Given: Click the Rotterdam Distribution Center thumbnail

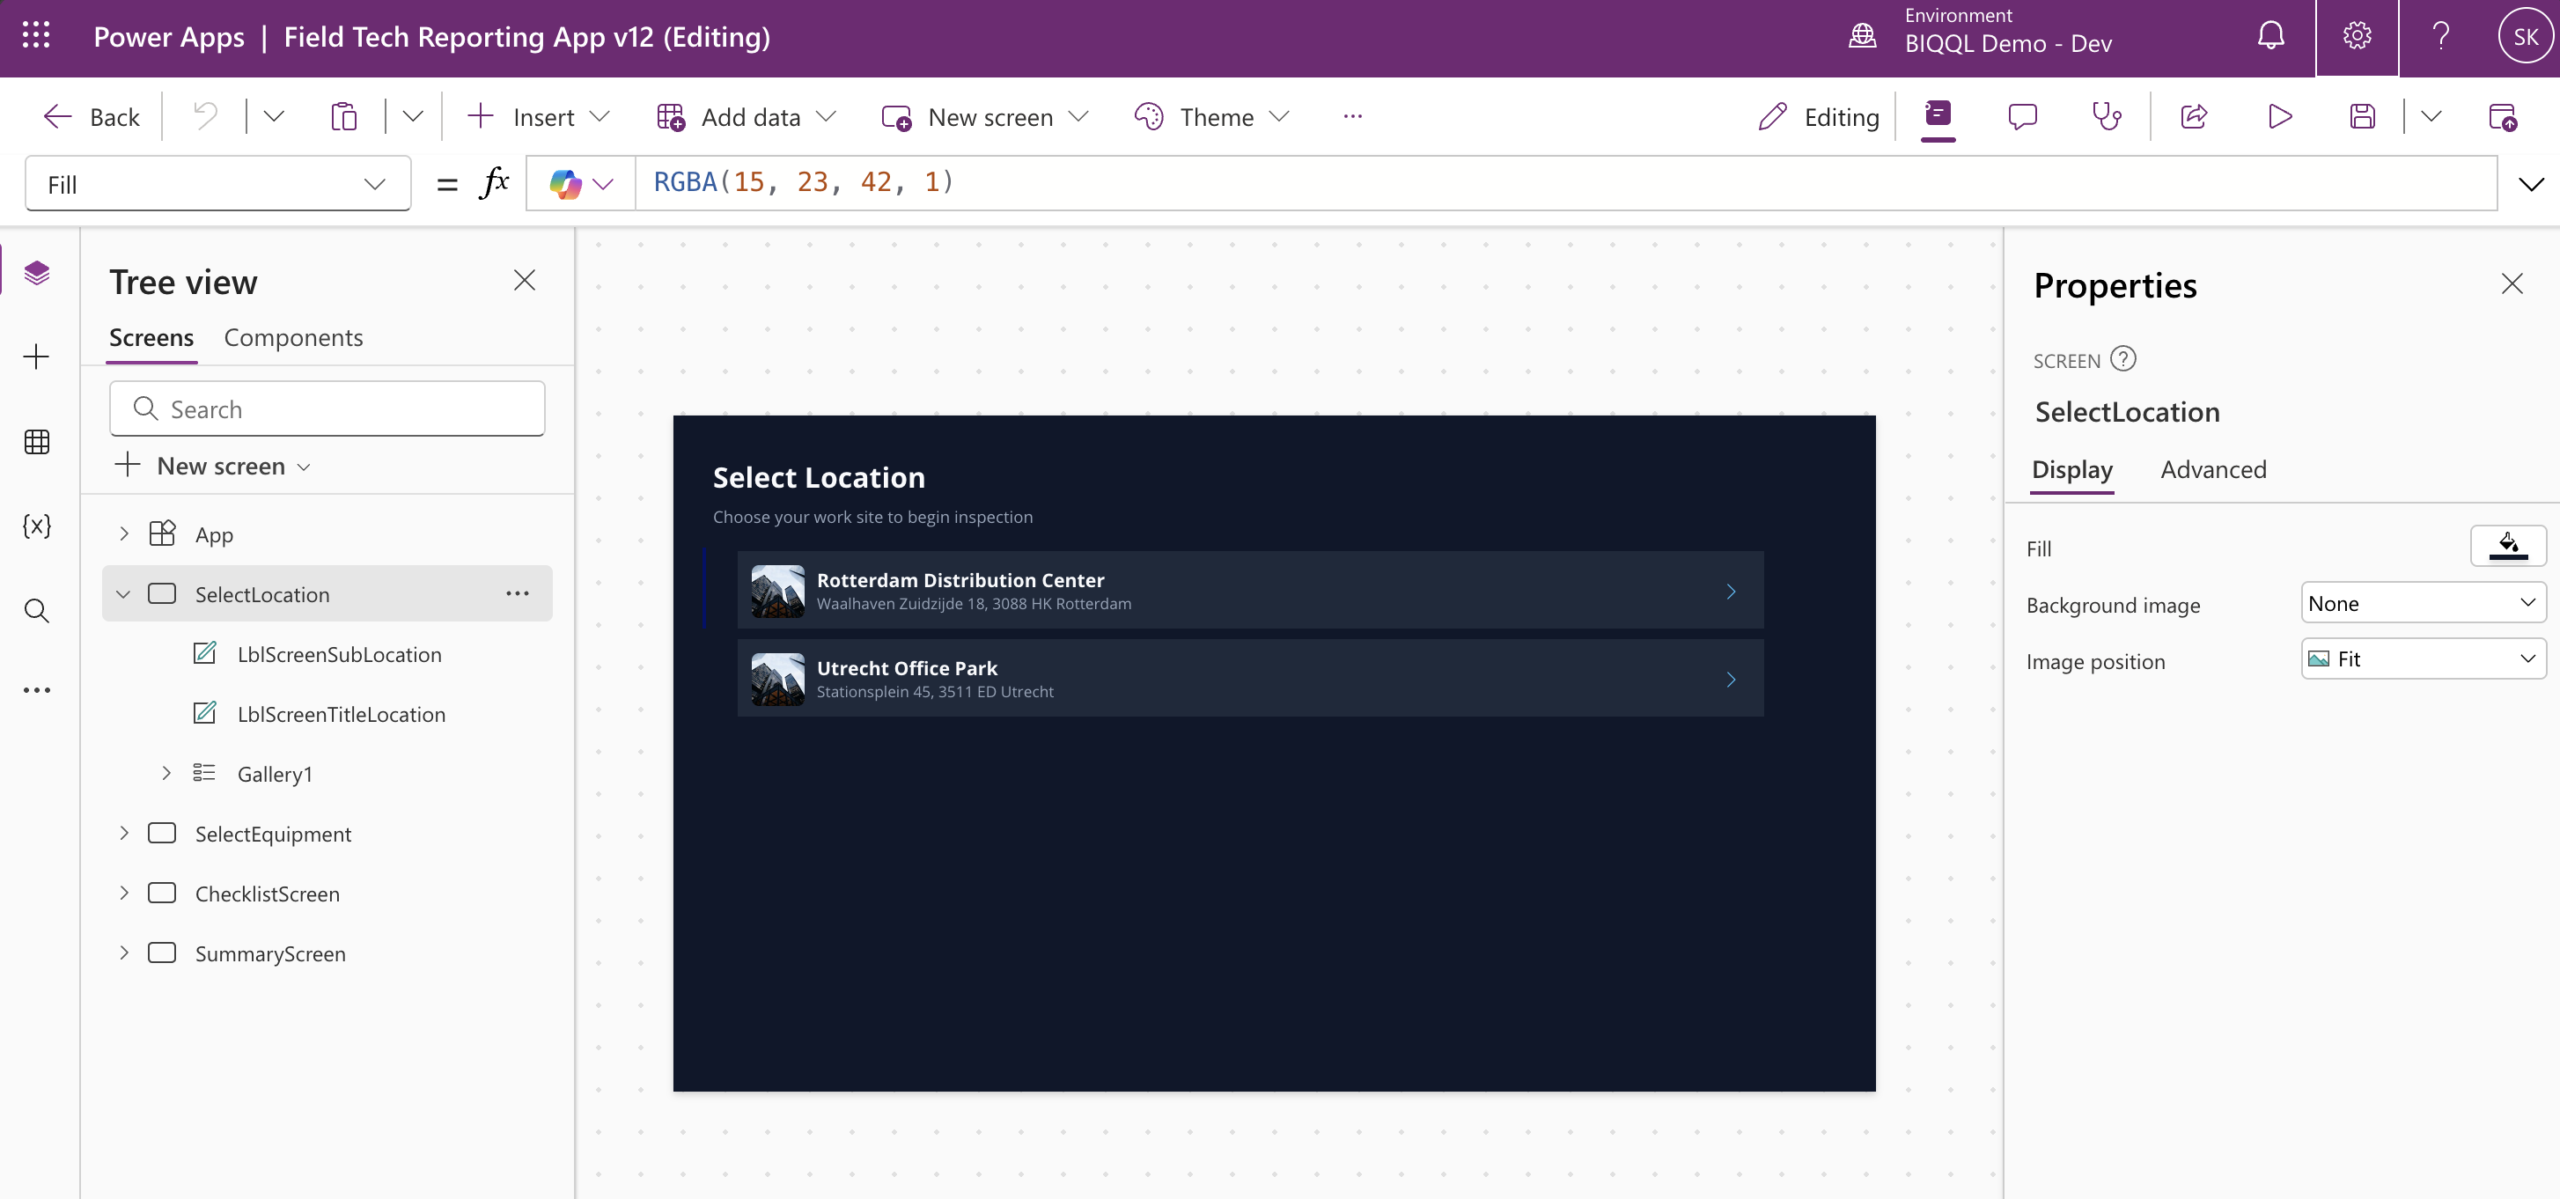Looking at the screenshot, I should 778,591.
